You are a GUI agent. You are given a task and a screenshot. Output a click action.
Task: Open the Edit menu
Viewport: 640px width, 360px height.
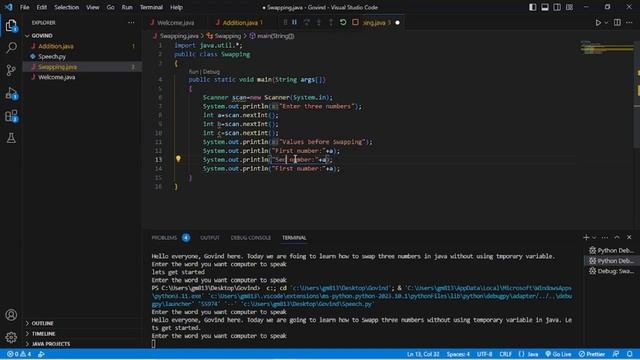(42, 7)
